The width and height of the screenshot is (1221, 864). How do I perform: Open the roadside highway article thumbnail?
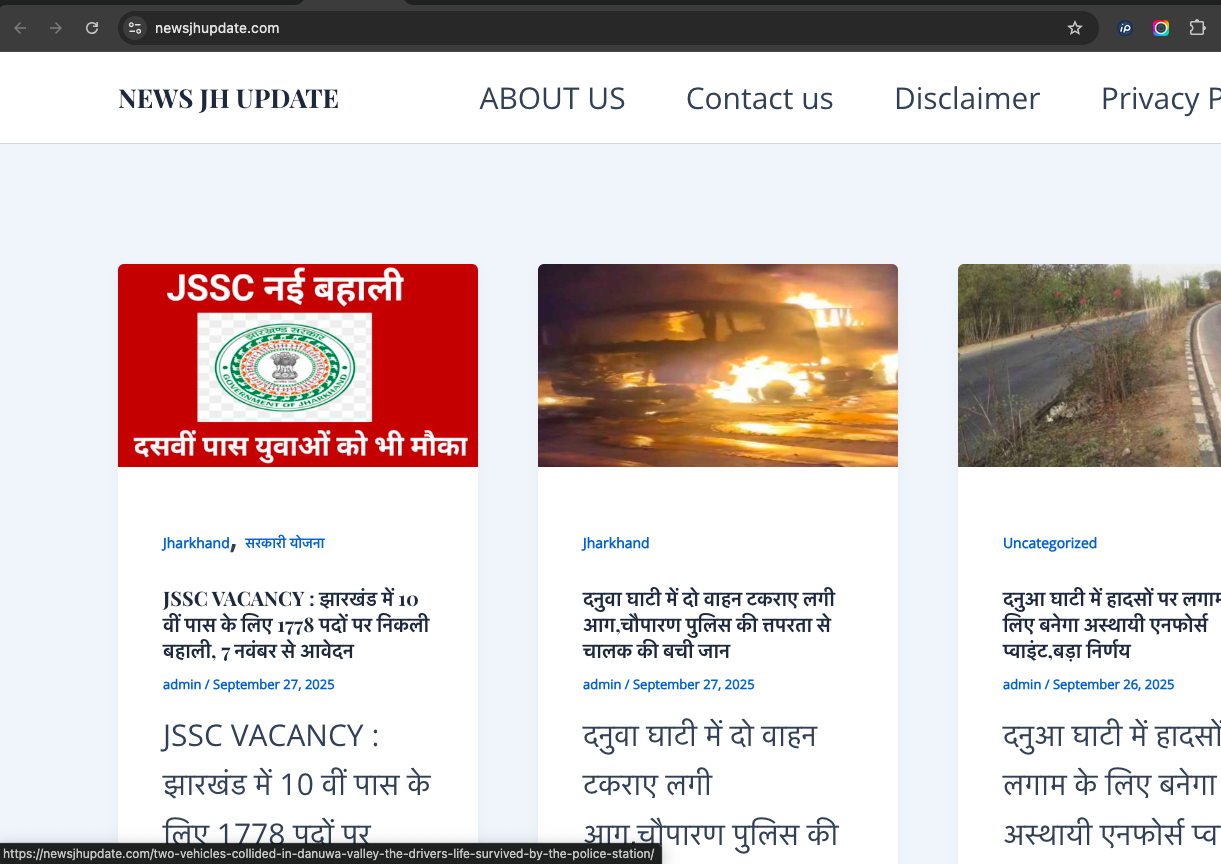(x=1089, y=365)
